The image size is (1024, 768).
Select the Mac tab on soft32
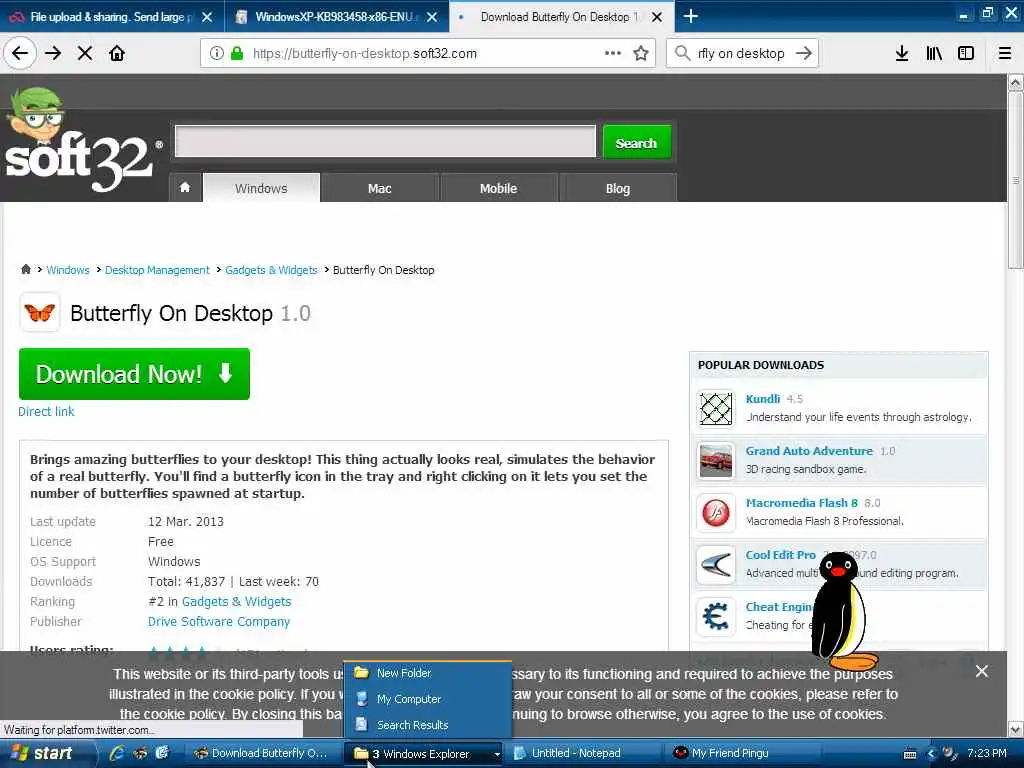pyautogui.click(x=379, y=188)
